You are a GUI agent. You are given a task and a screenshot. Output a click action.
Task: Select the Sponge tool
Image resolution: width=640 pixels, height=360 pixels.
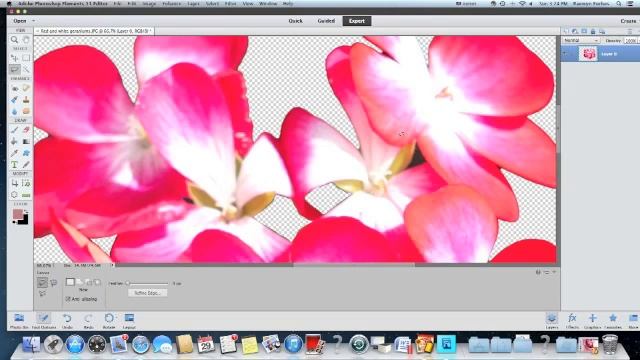26,111
